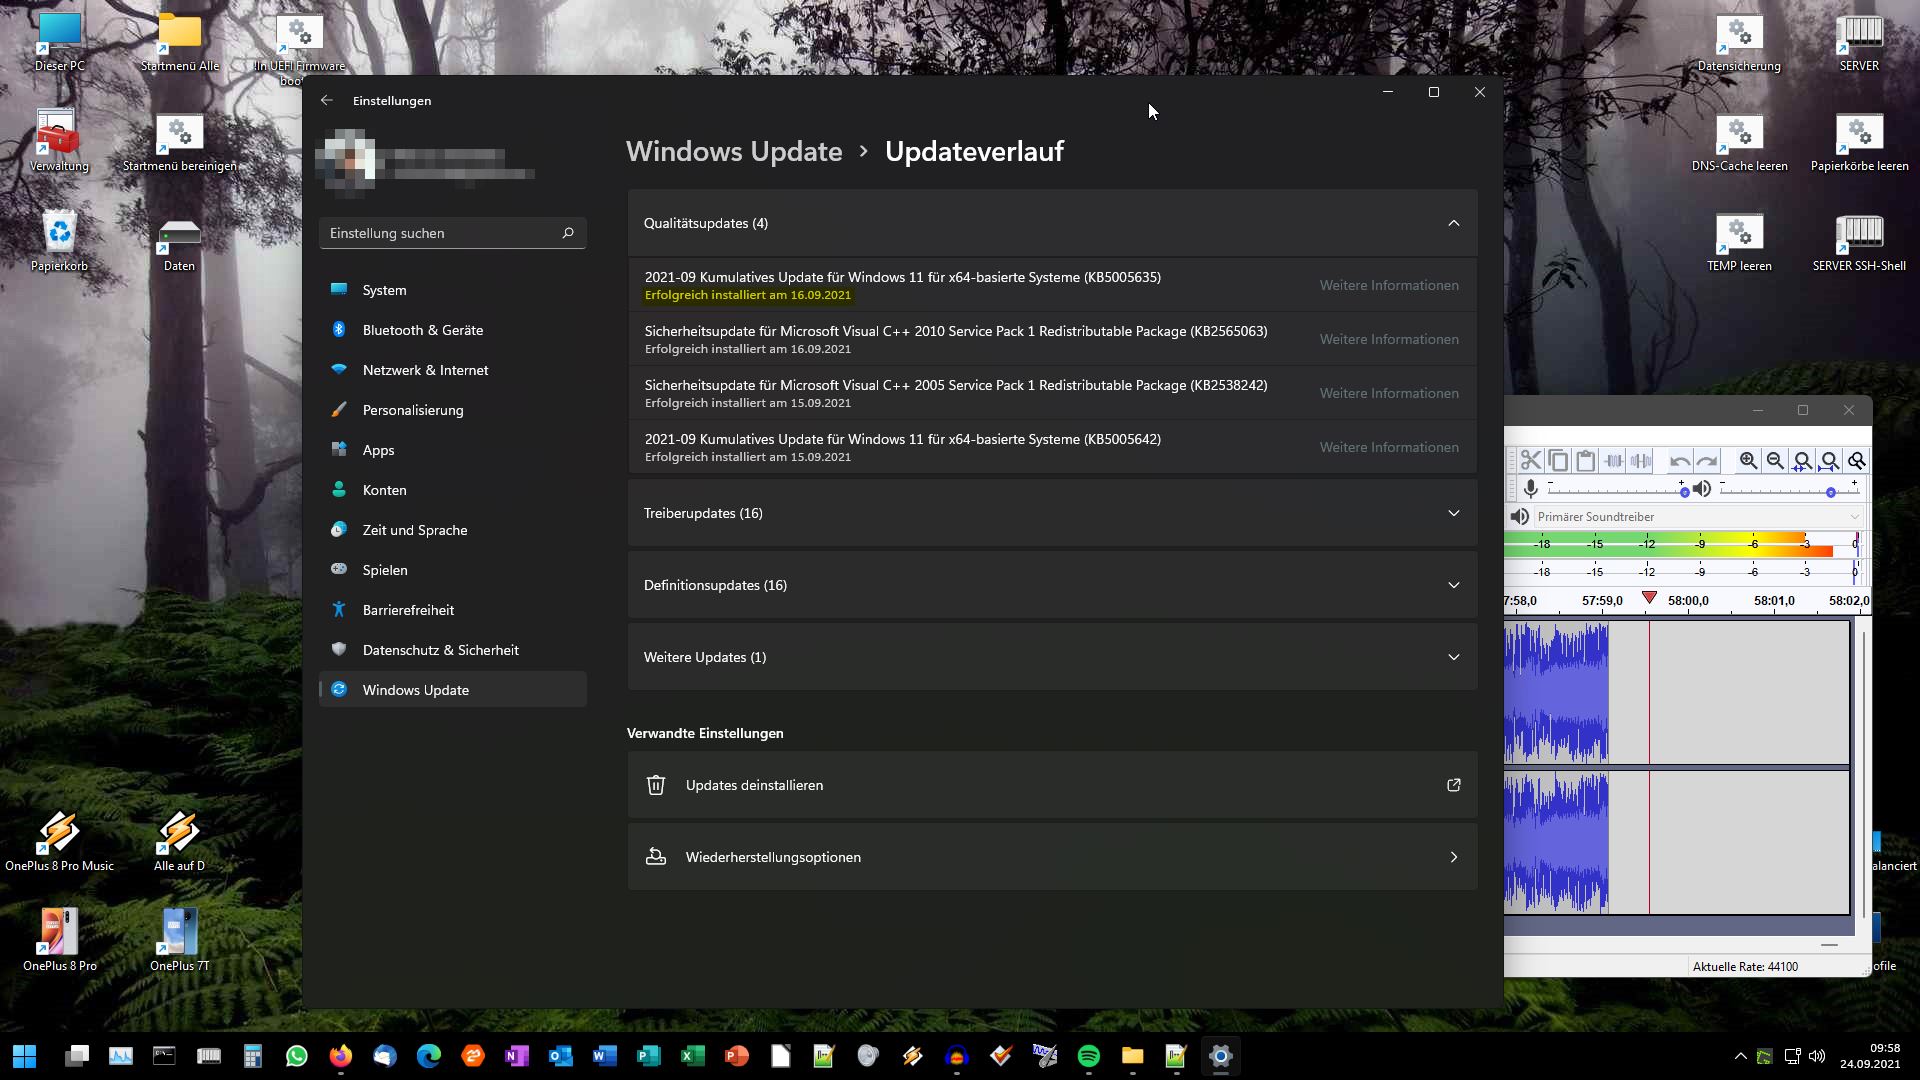Viewport: 1920px width, 1080px height.
Task: Expand the Definitionsupdates (16) section
Action: pos(1052,585)
